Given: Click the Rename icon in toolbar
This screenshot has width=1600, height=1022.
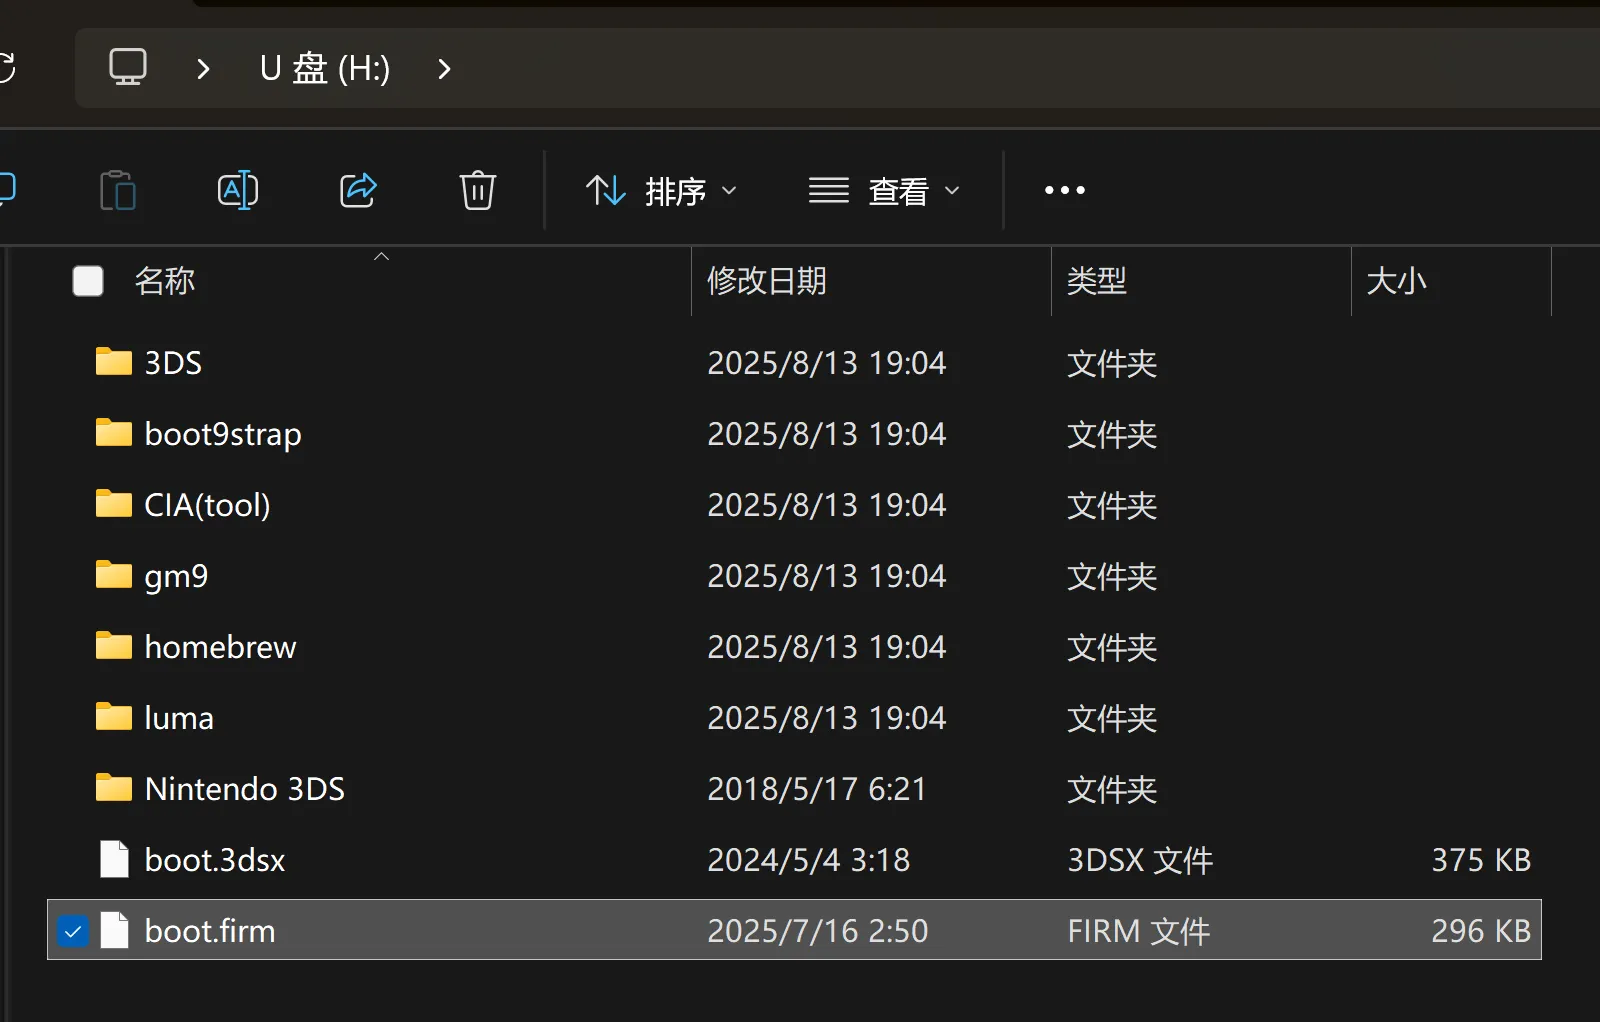Looking at the screenshot, I should [x=238, y=190].
